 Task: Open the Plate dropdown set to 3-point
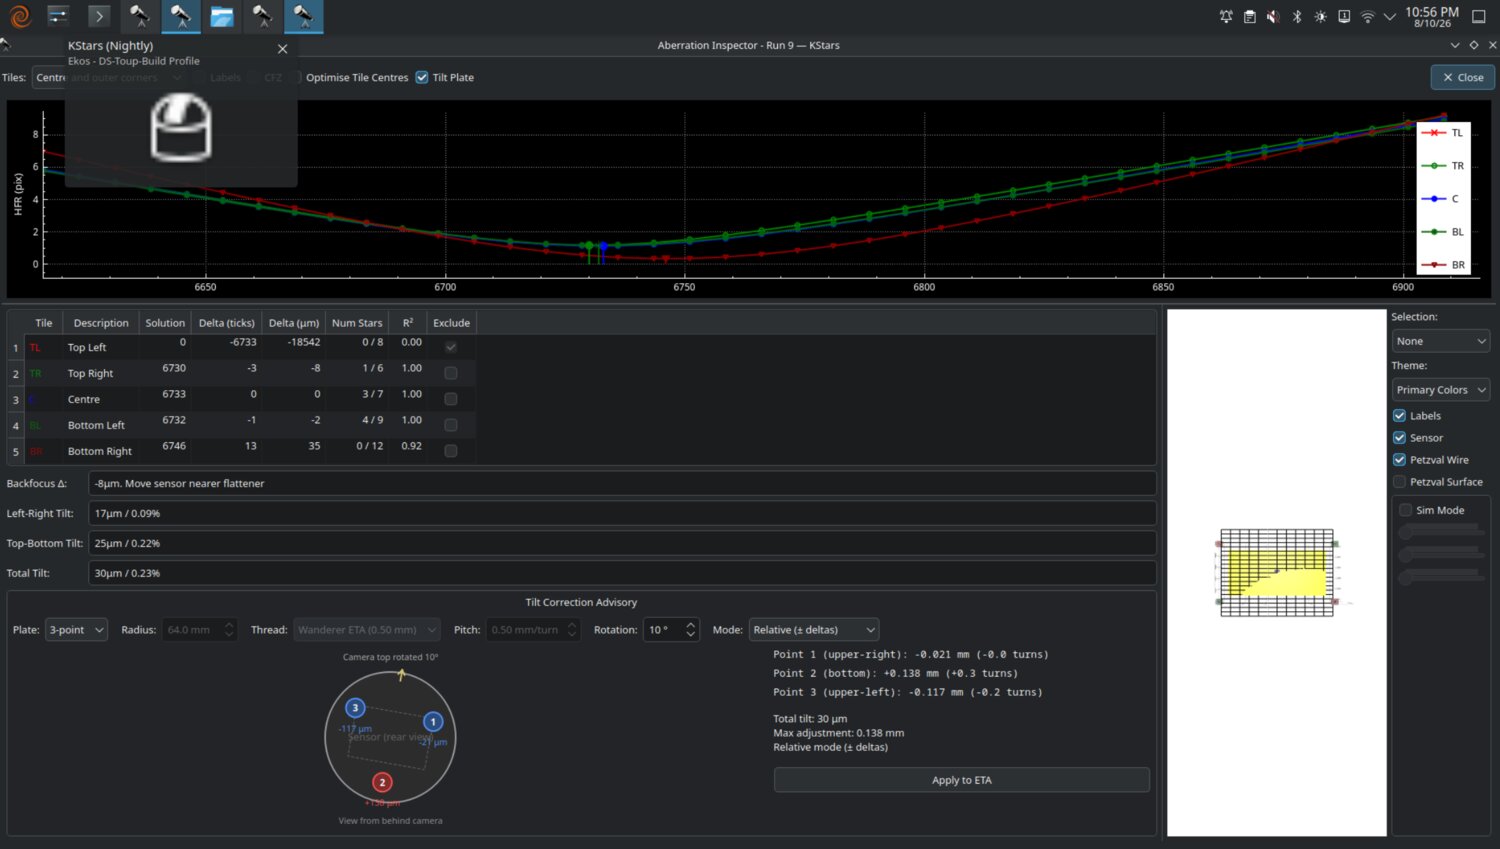pyautogui.click(x=77, y=630)
